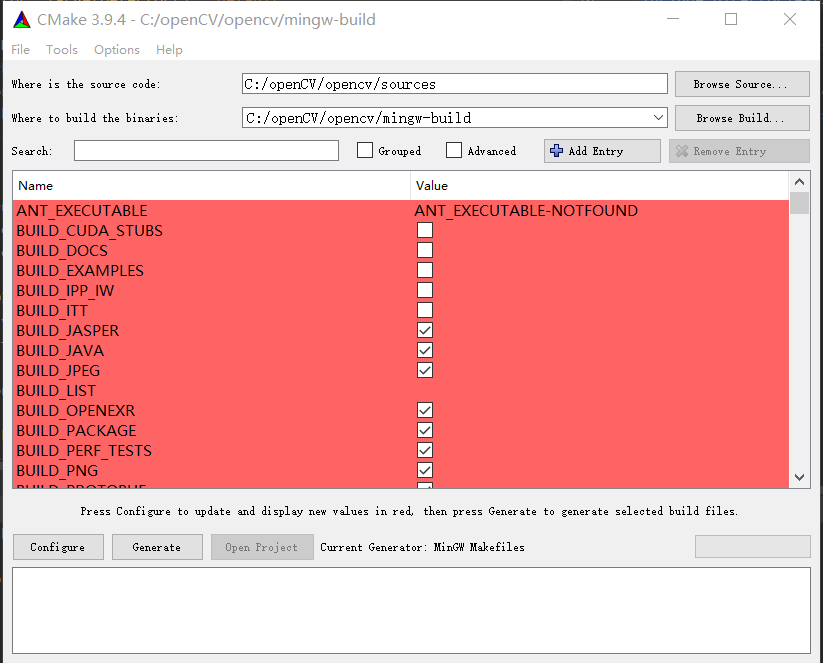Open the Tools menu

(62, 50)
